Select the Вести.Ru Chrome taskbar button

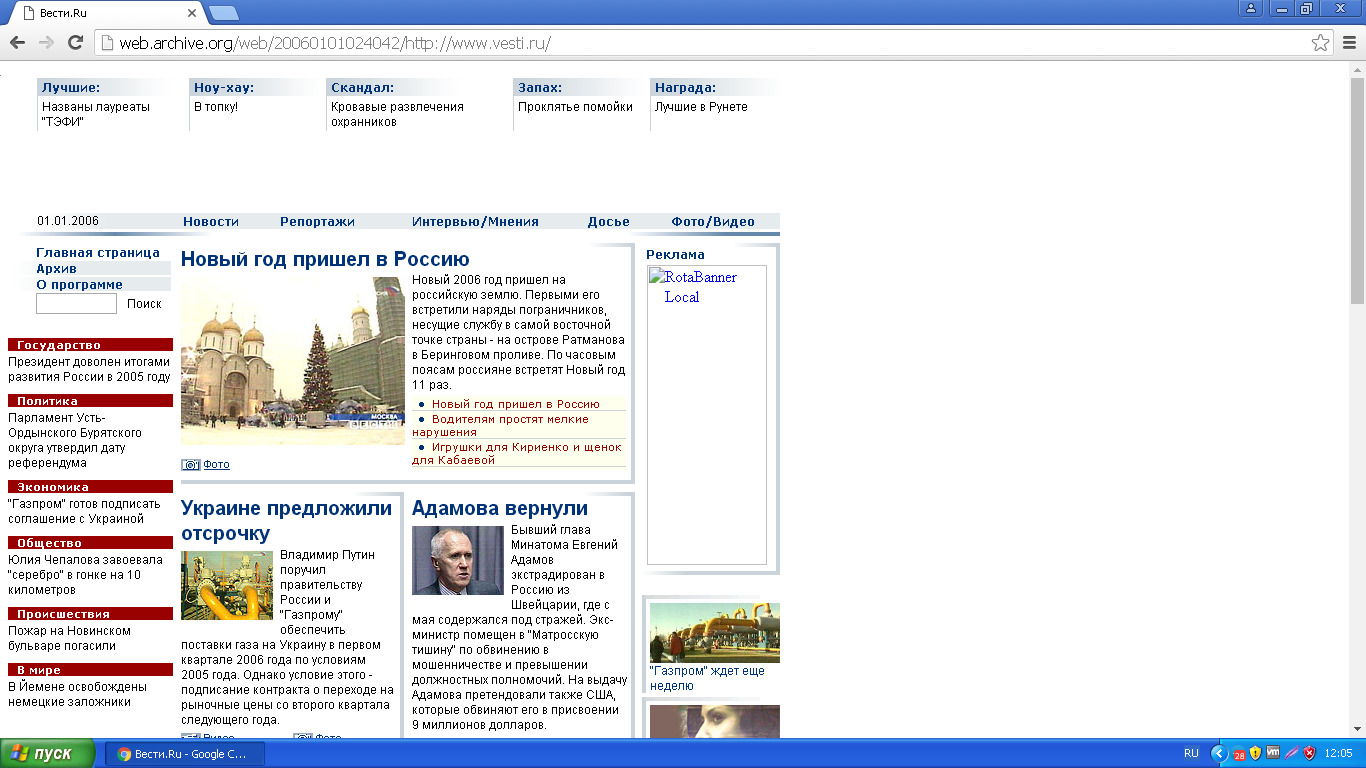[185, 754]
